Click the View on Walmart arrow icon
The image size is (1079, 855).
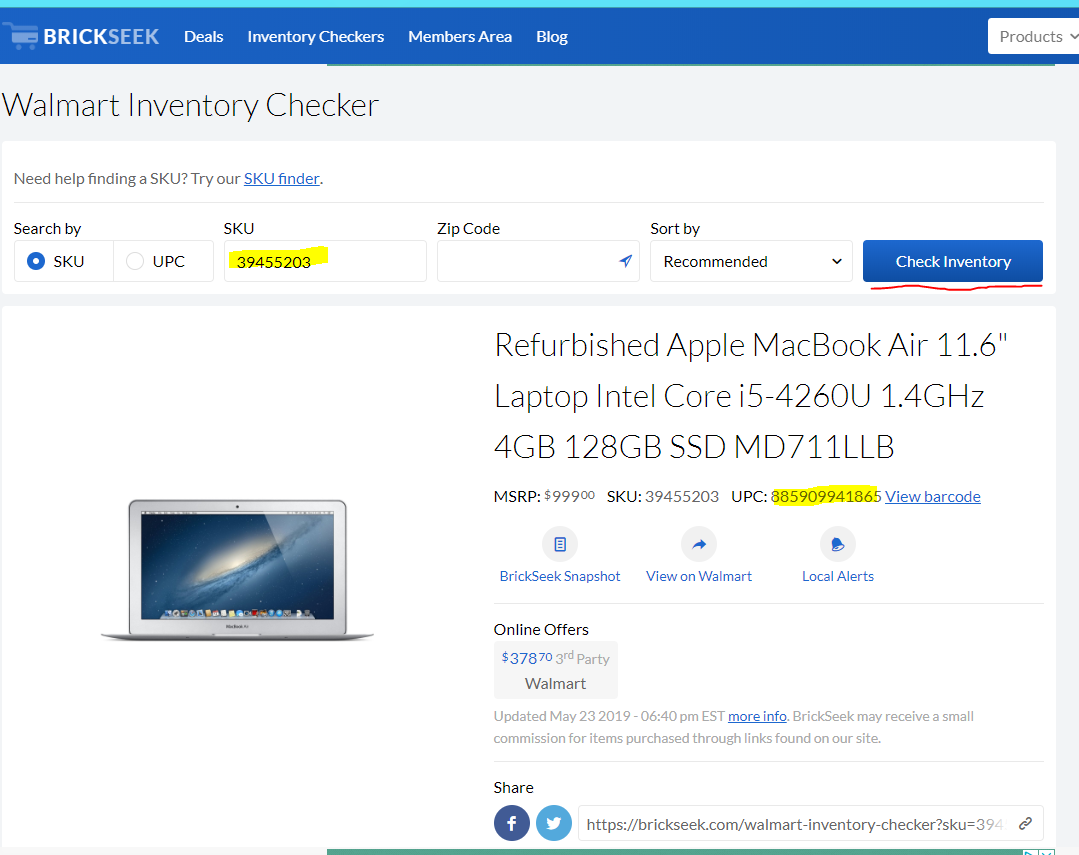pos(699,545)
